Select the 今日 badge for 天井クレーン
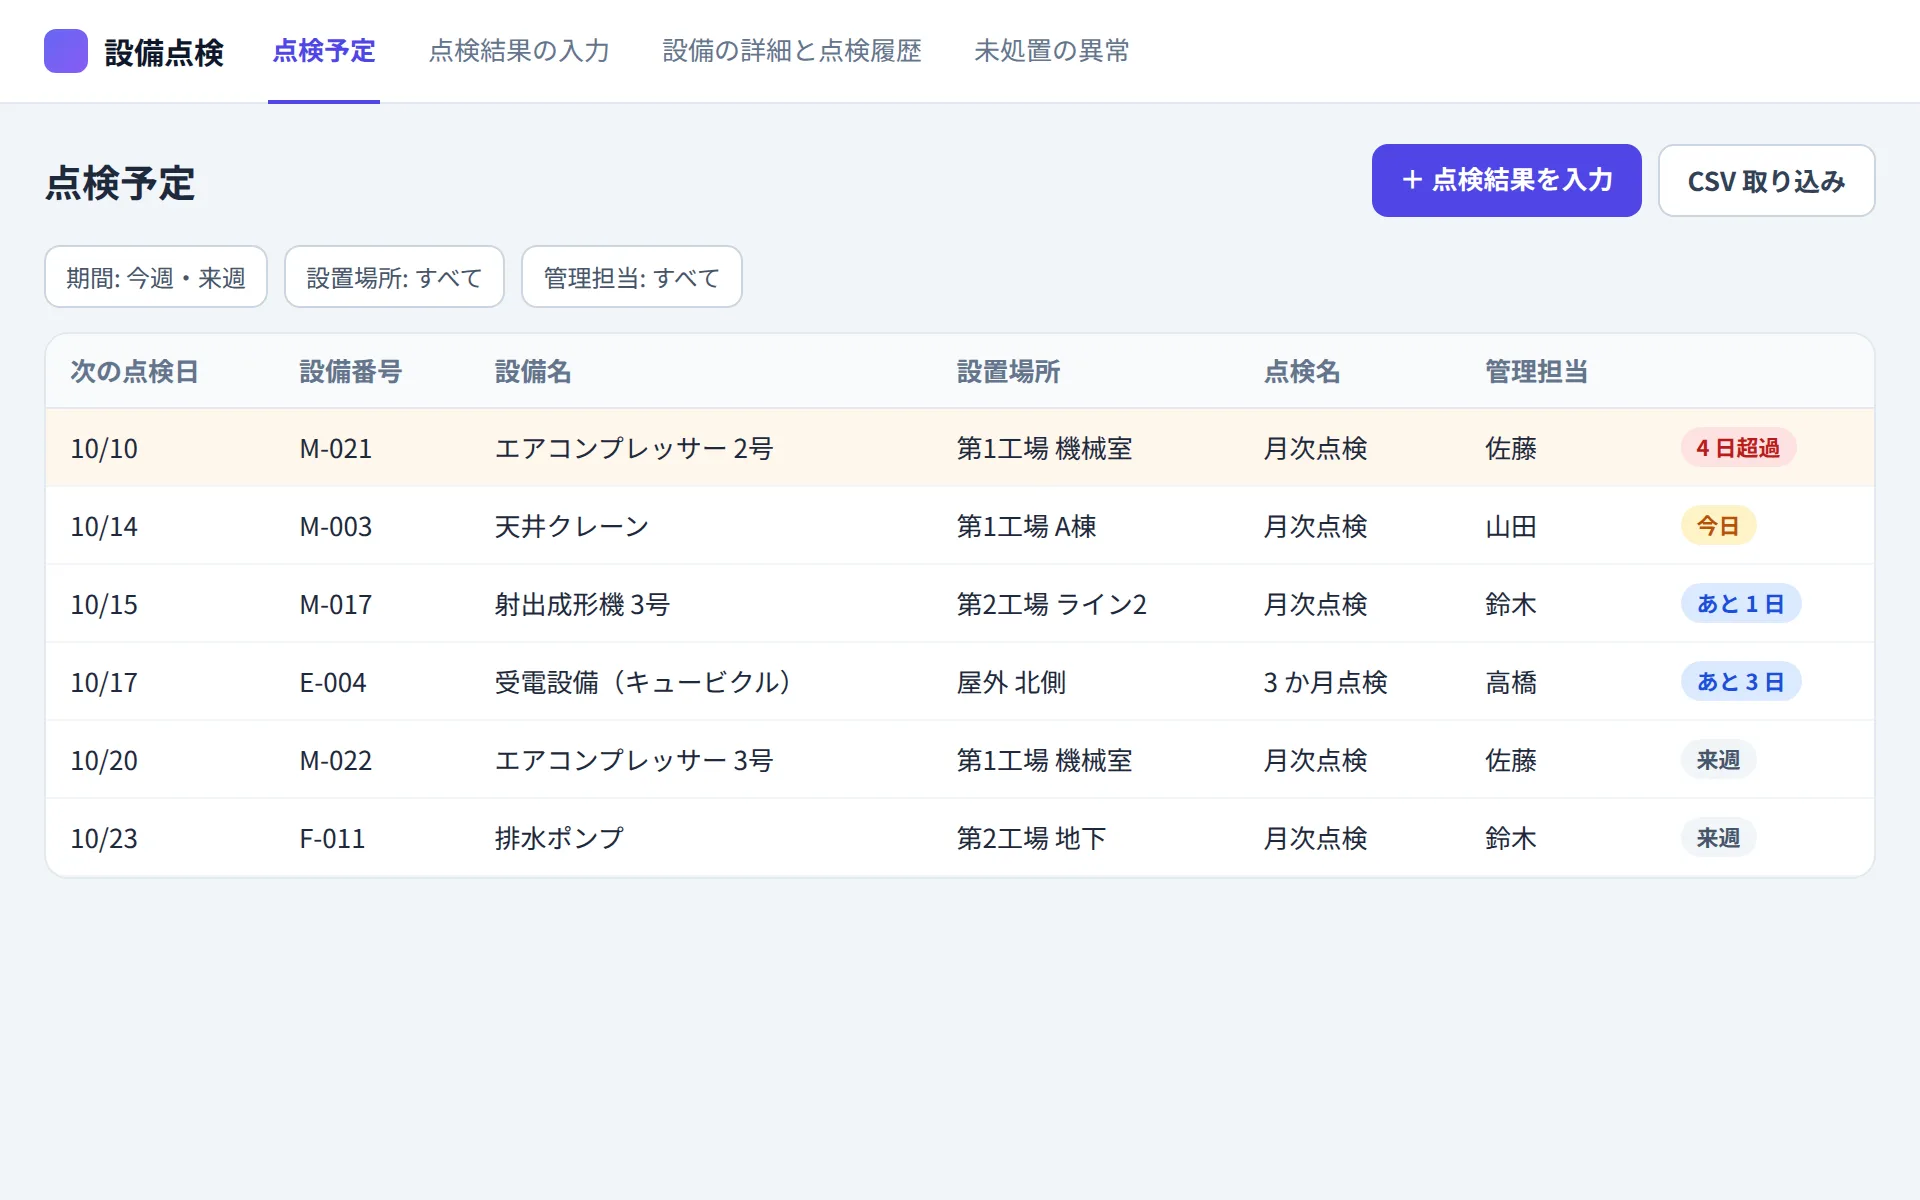This screenshot has width=1920, height=1200. pyautogui.click(x=1718, y=526)
